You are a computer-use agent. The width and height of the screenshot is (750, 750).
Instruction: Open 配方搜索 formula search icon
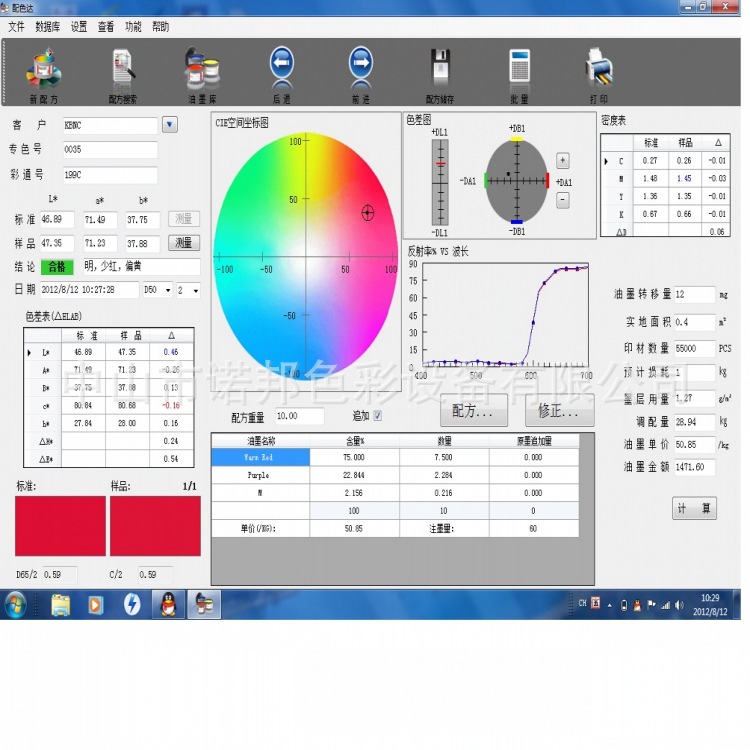[x=123, y=68]
